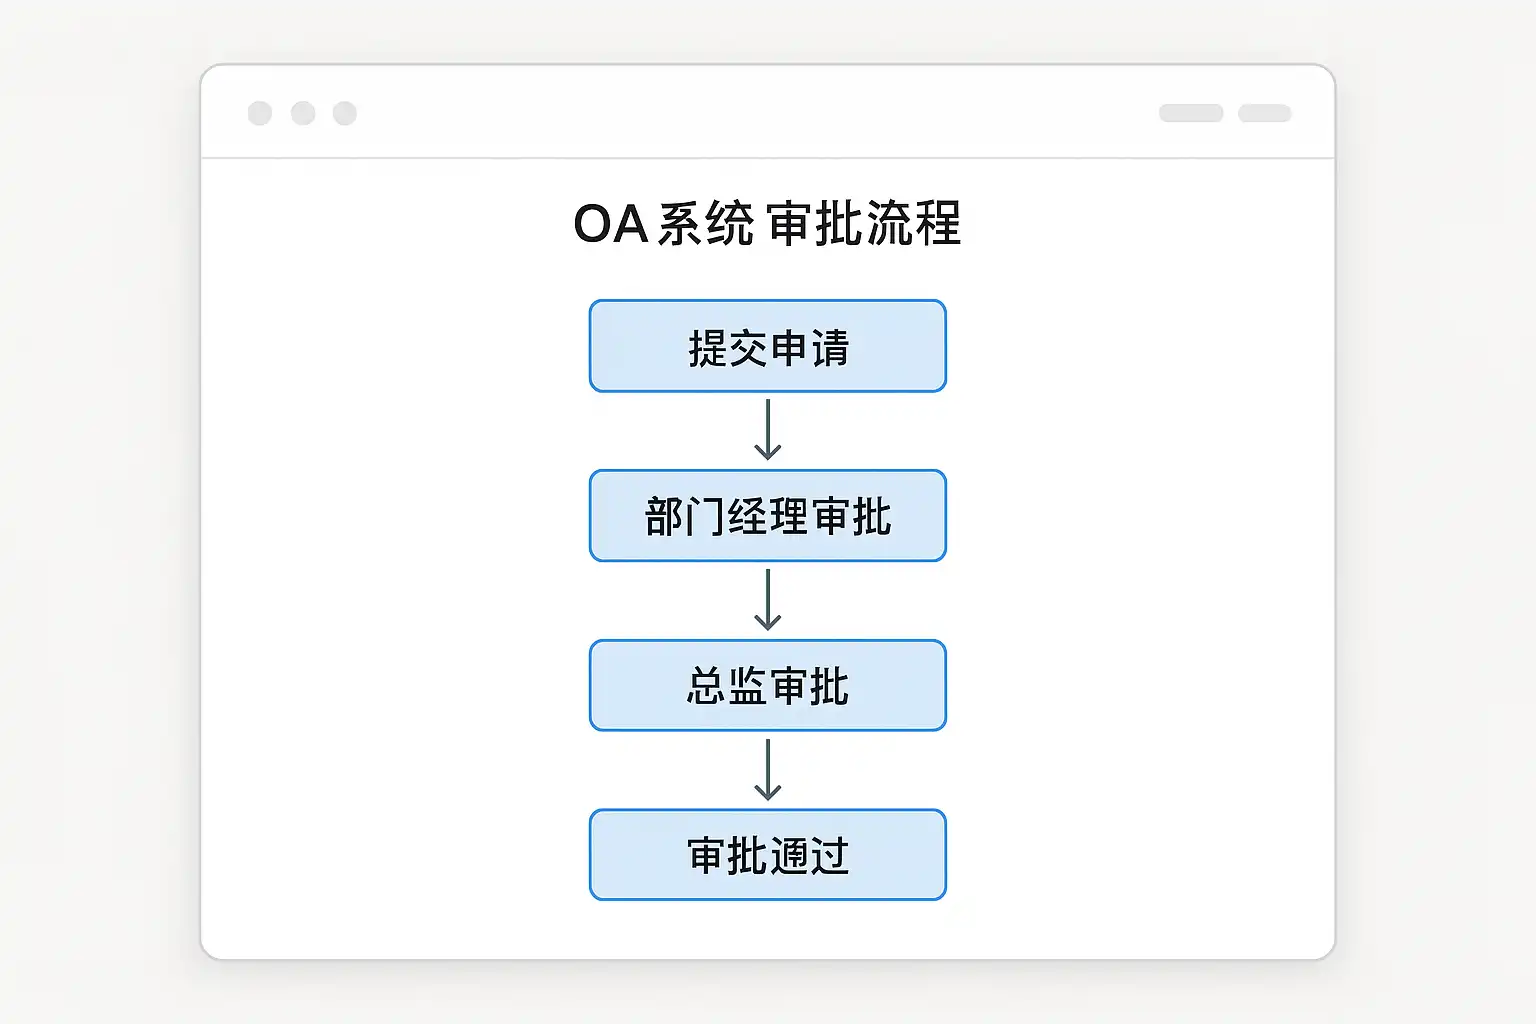The image size is (1536, 1024).
Task: Select the 审批通过 final step box
Action: click(x=768, y=855)
